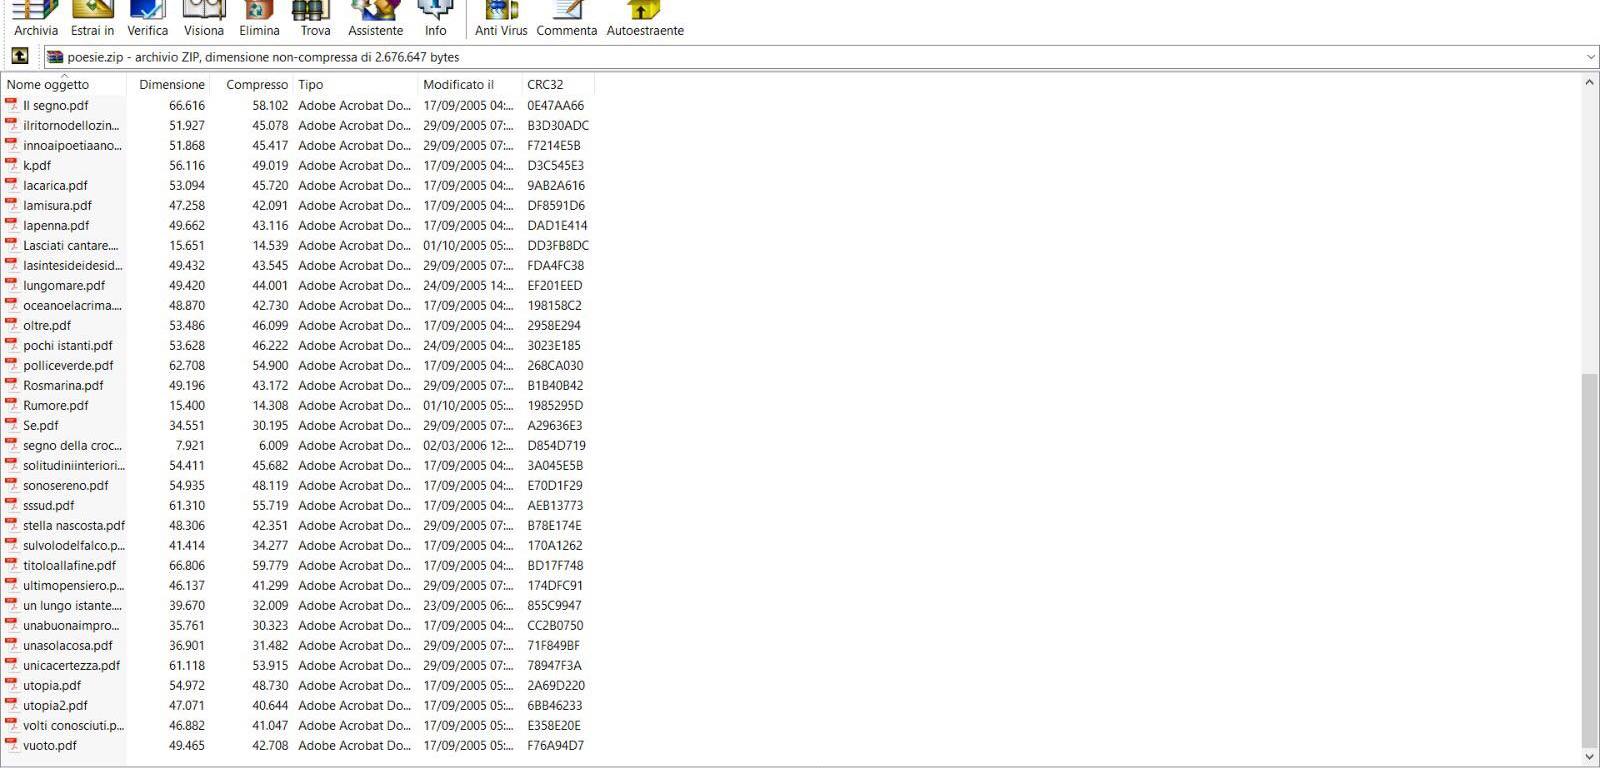Click the Estrai in toolbar icon
The width and height of the screenshot is (1600, 768).
pyautogui.click(x=92, y=18)
